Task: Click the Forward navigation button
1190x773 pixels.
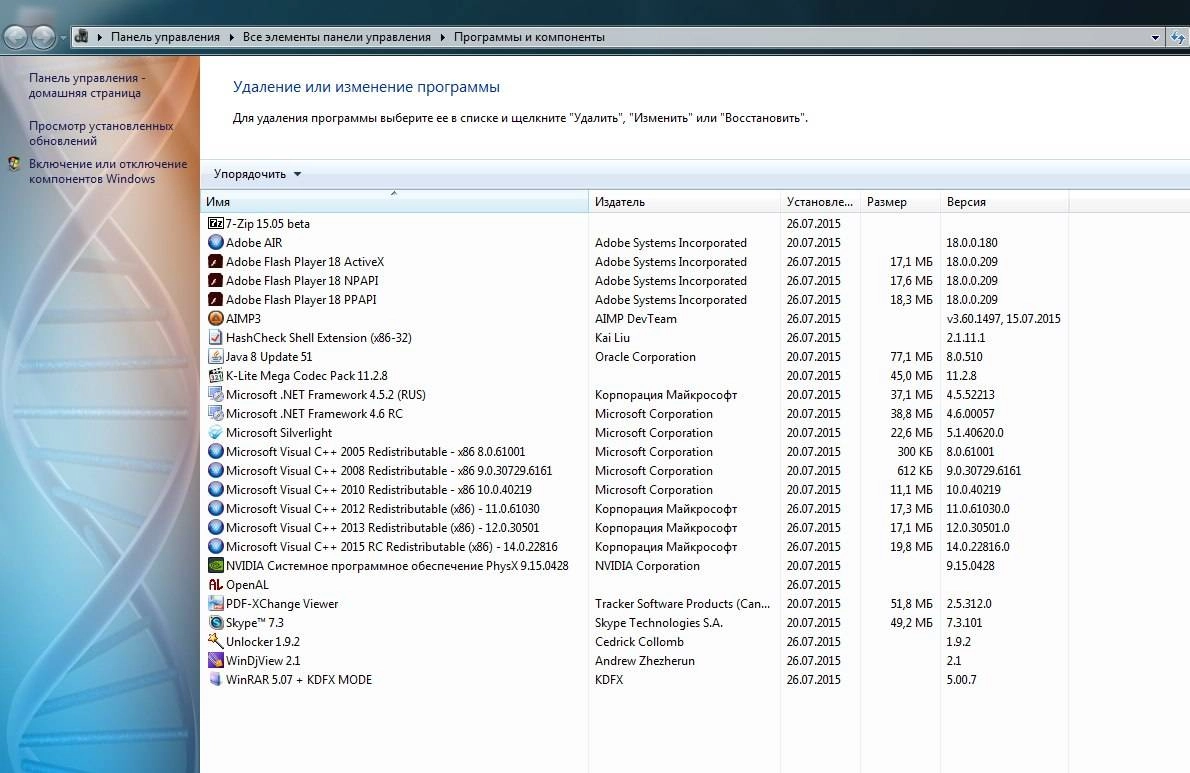Action: pyautogui.click(x=43, y=37)
